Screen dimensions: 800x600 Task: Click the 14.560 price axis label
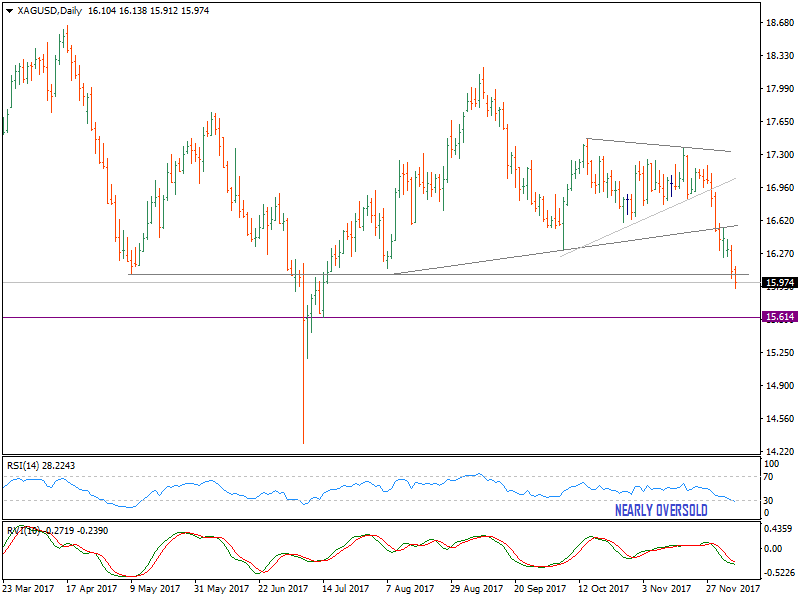[778, 419]
